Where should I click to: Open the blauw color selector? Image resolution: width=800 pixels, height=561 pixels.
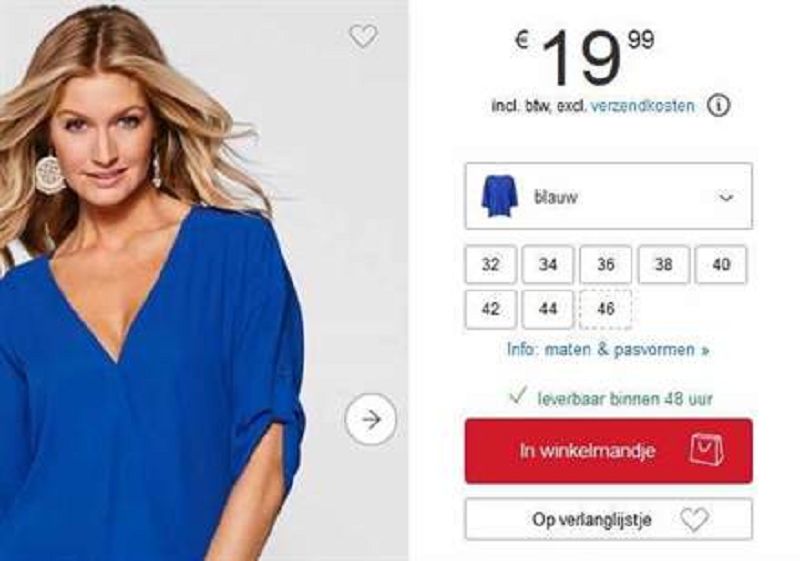point(608,196)
